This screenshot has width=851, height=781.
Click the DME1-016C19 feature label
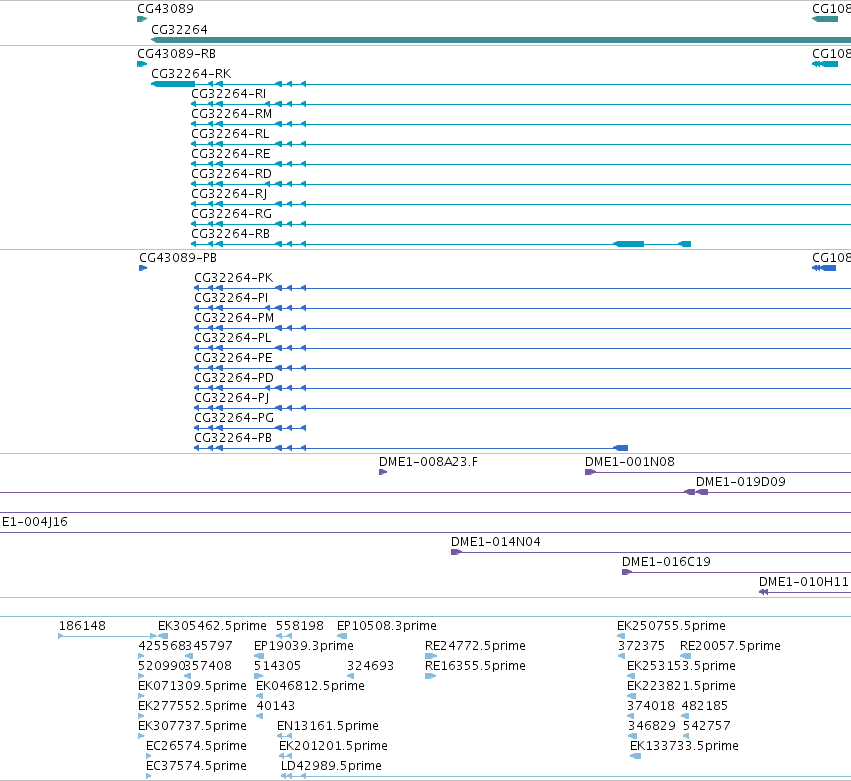click(x=666, y=562)
